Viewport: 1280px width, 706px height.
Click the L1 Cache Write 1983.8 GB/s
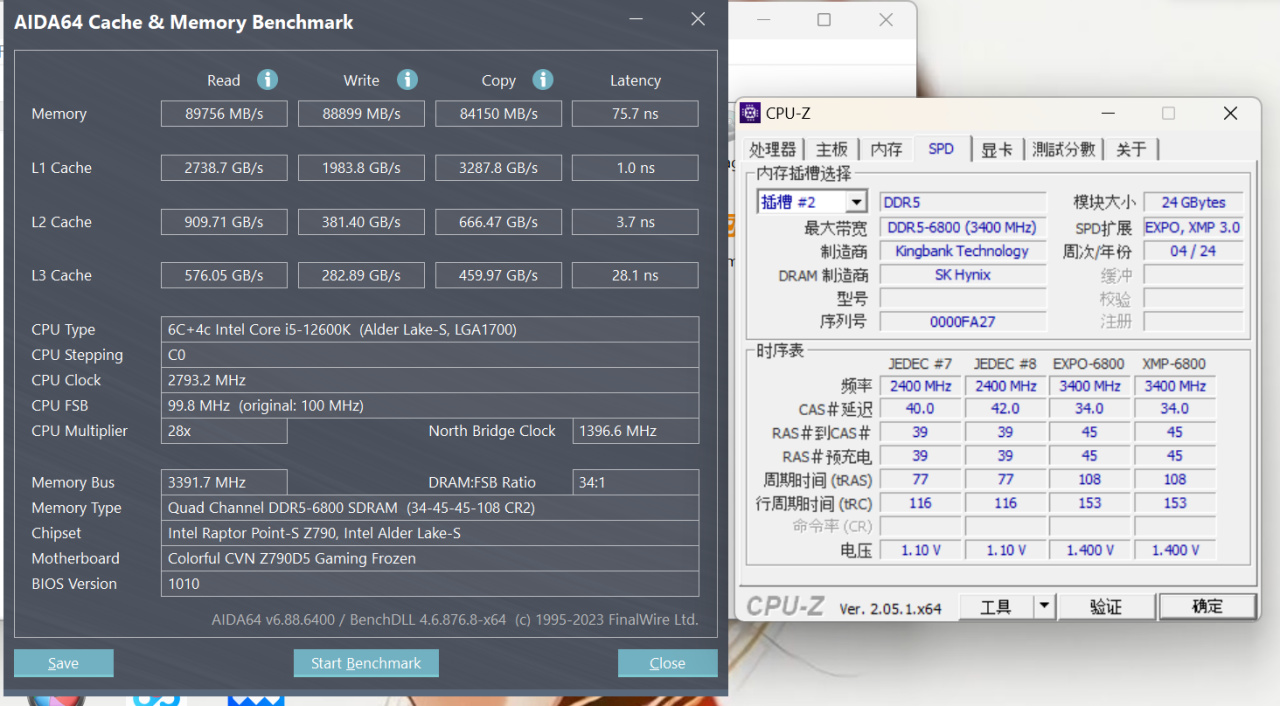(x=361, y=168)
